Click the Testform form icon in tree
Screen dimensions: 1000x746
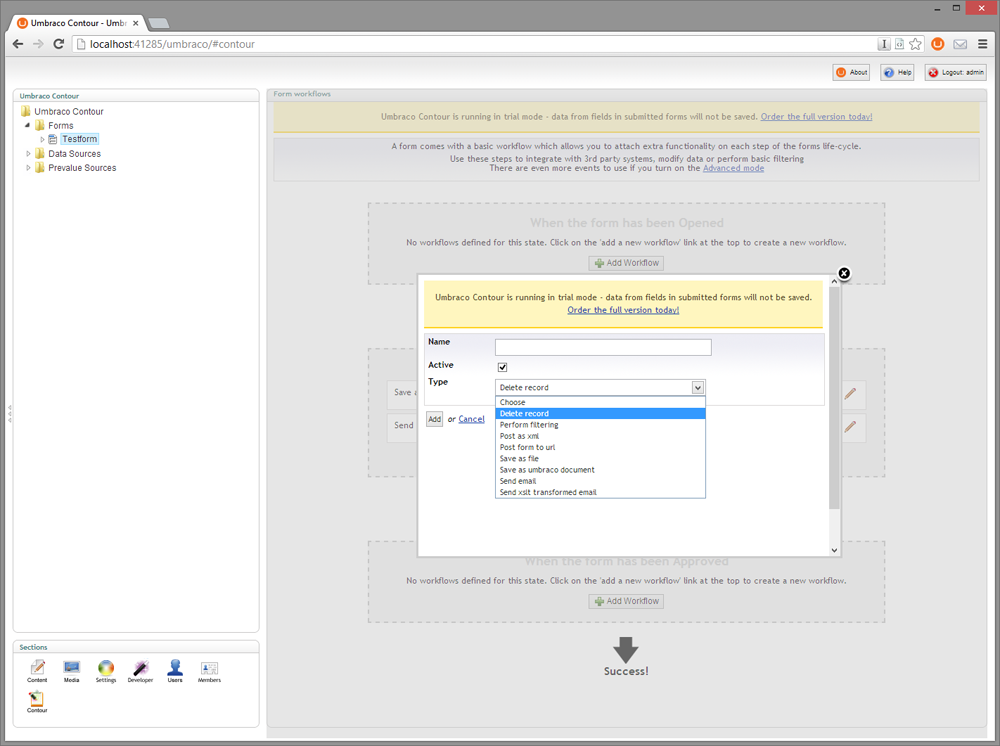tap(53, 139)
